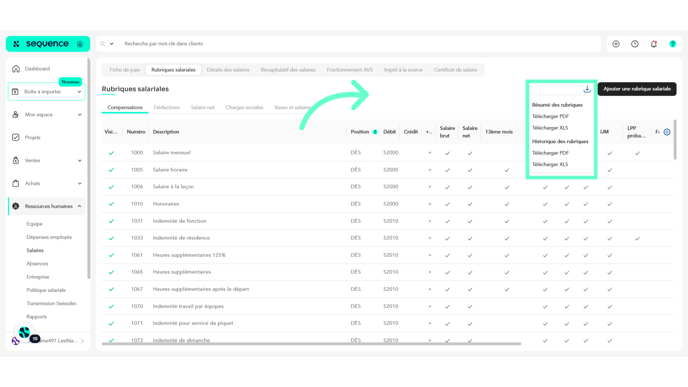Select the Déductions sub-tab

click(167, 108)
